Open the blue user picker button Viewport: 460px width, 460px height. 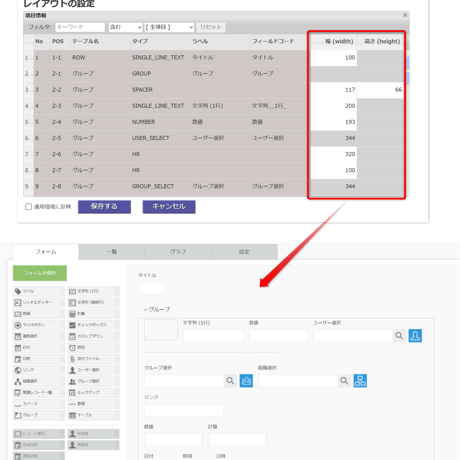(x=415, y=336)
